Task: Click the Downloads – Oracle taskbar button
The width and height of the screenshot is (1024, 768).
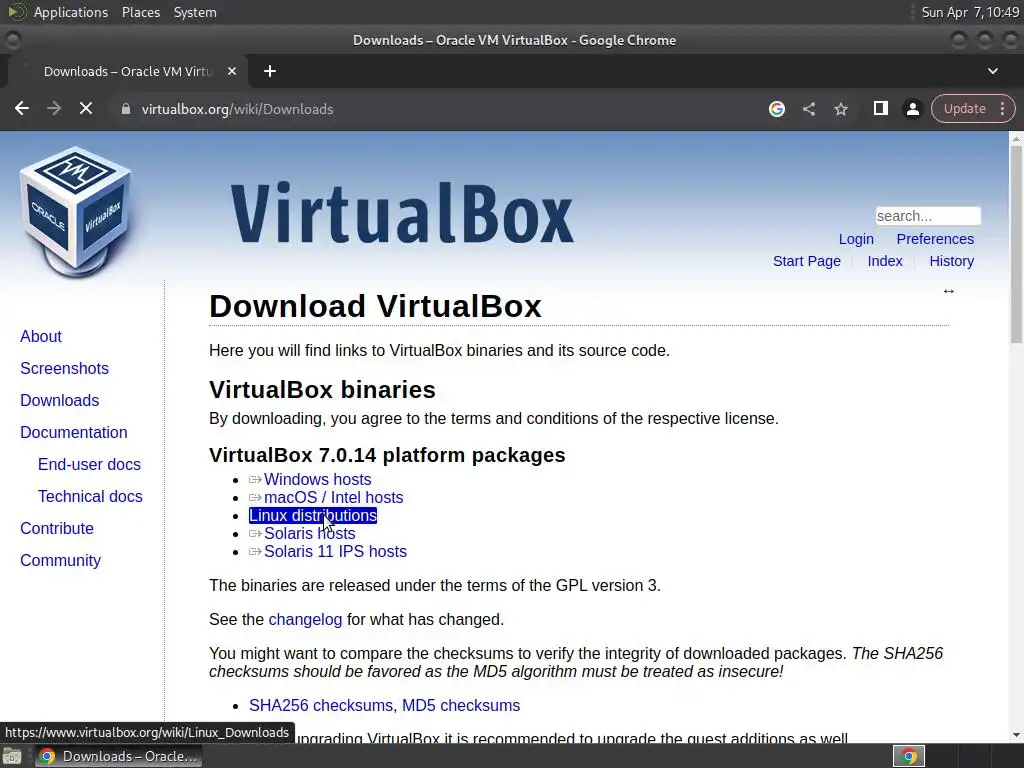Action: [x=118, y=756]
